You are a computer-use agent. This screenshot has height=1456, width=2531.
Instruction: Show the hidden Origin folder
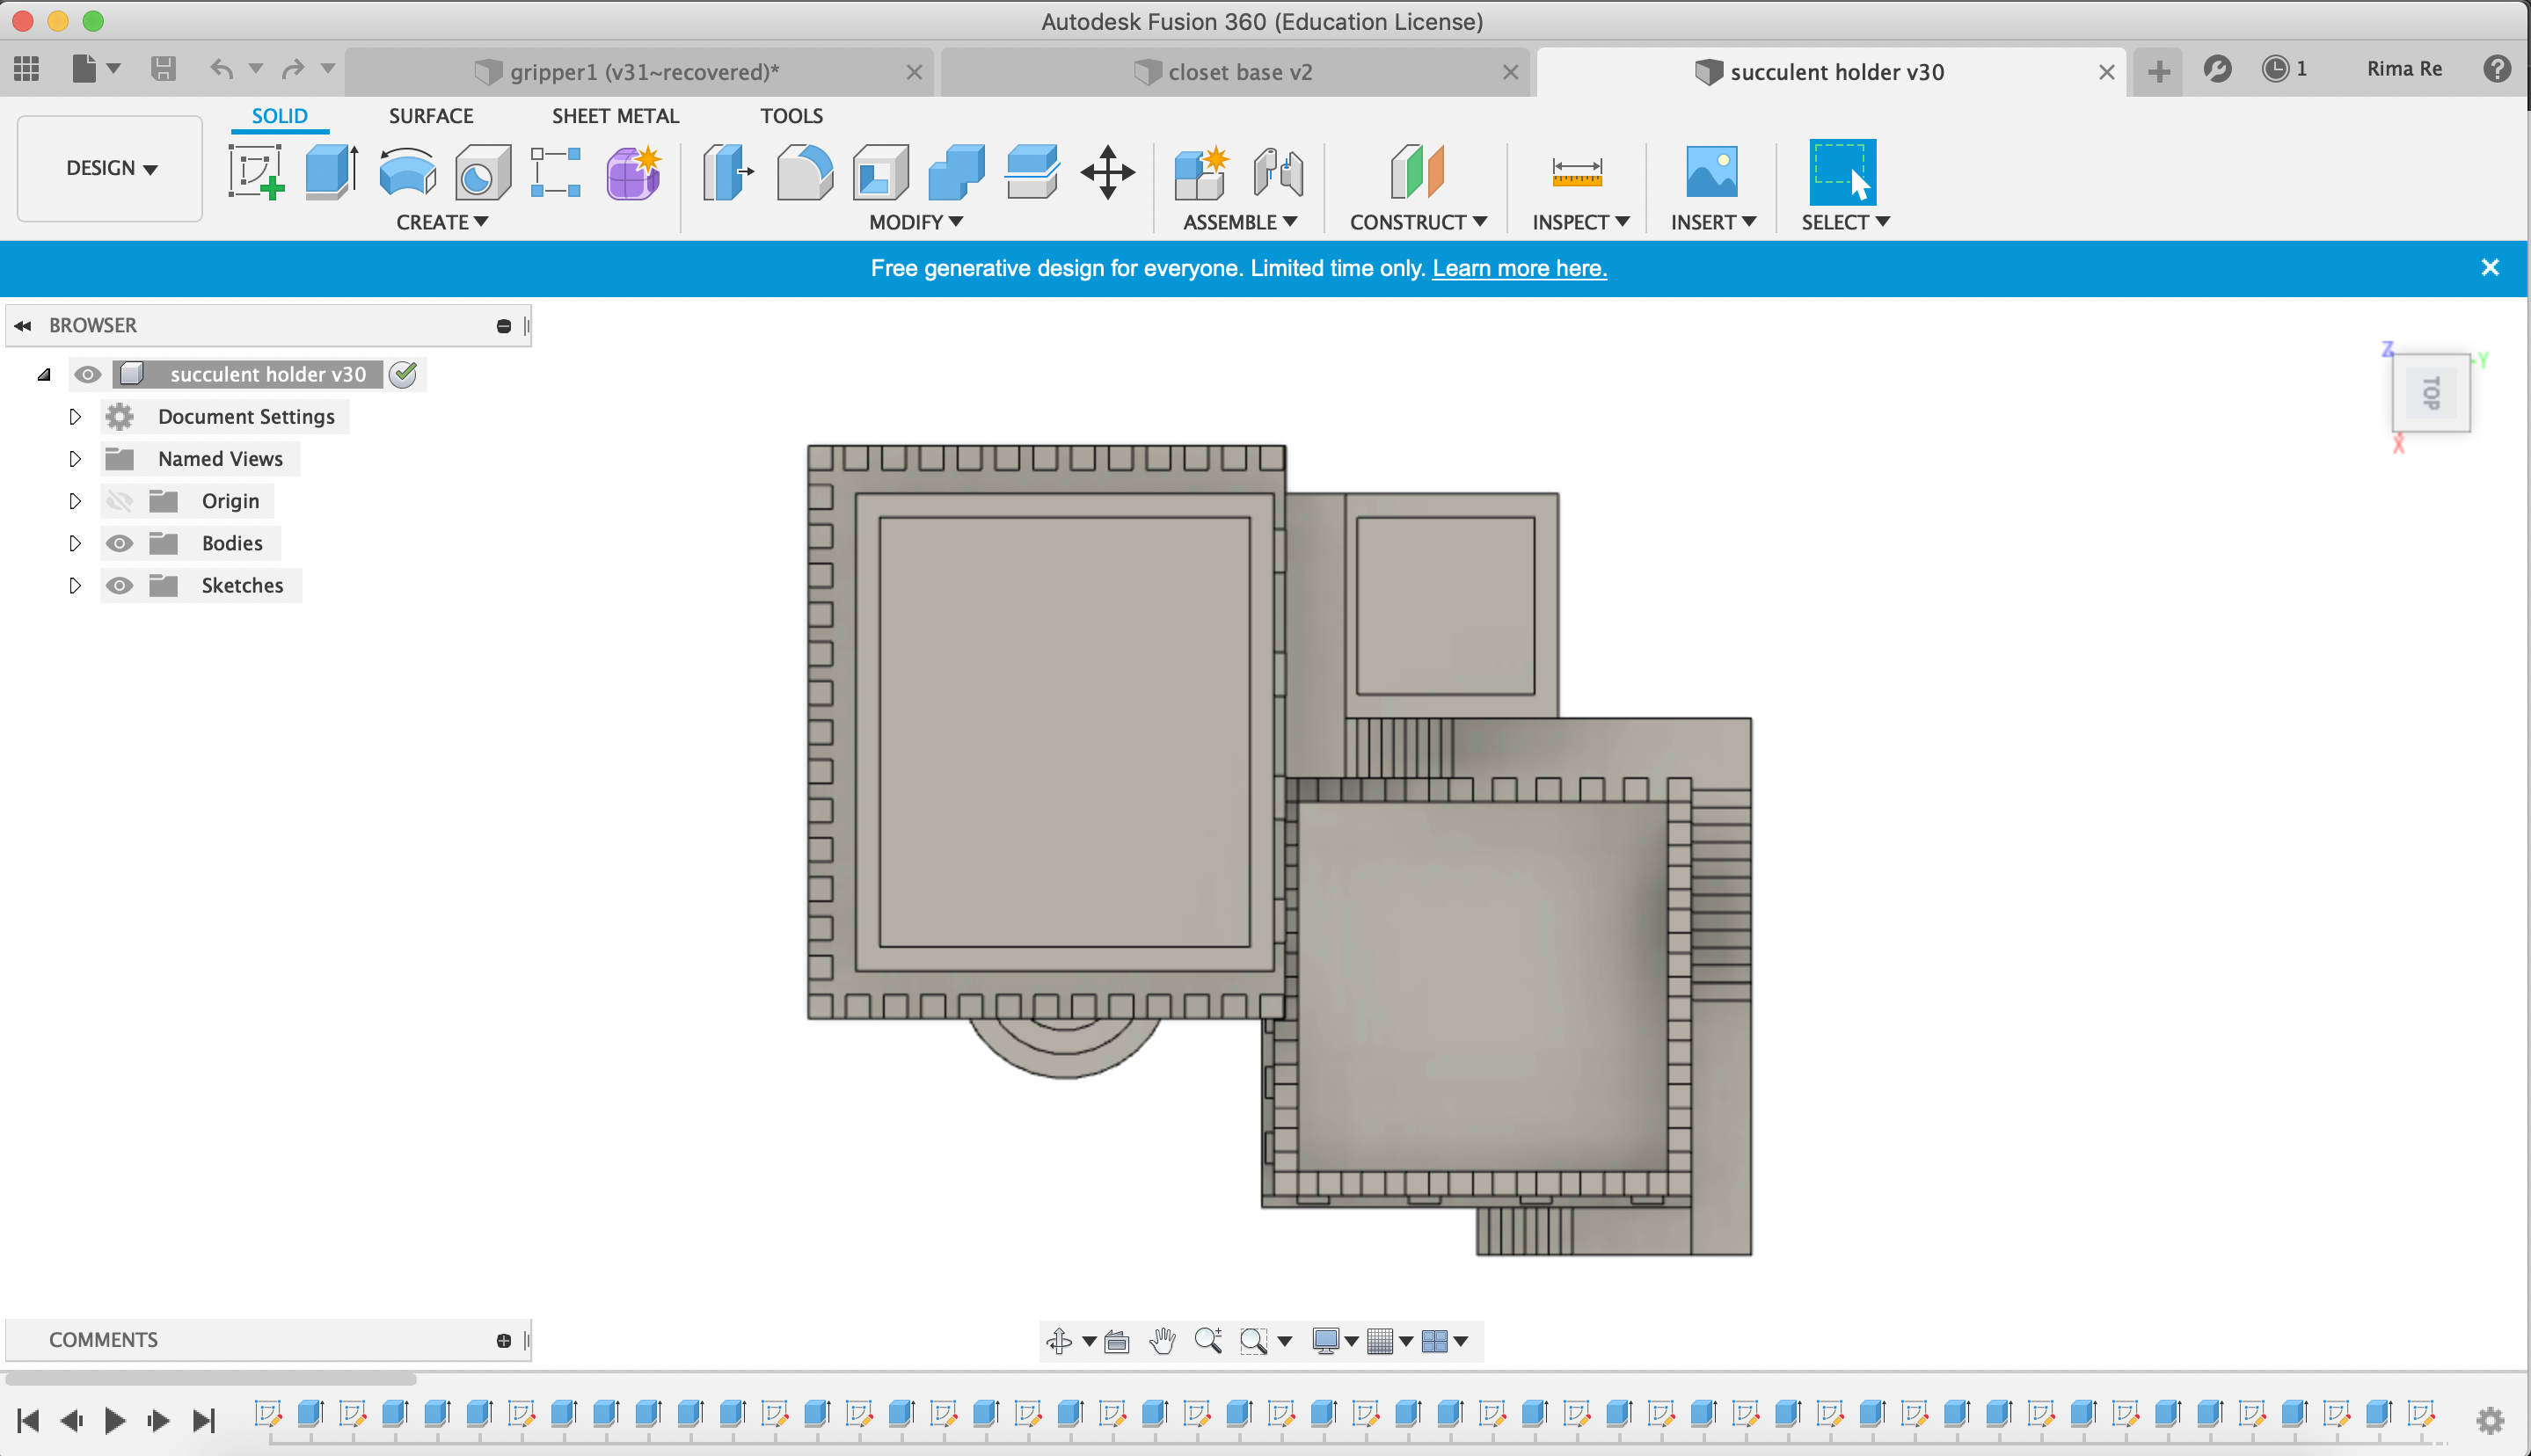click(119, 501)
